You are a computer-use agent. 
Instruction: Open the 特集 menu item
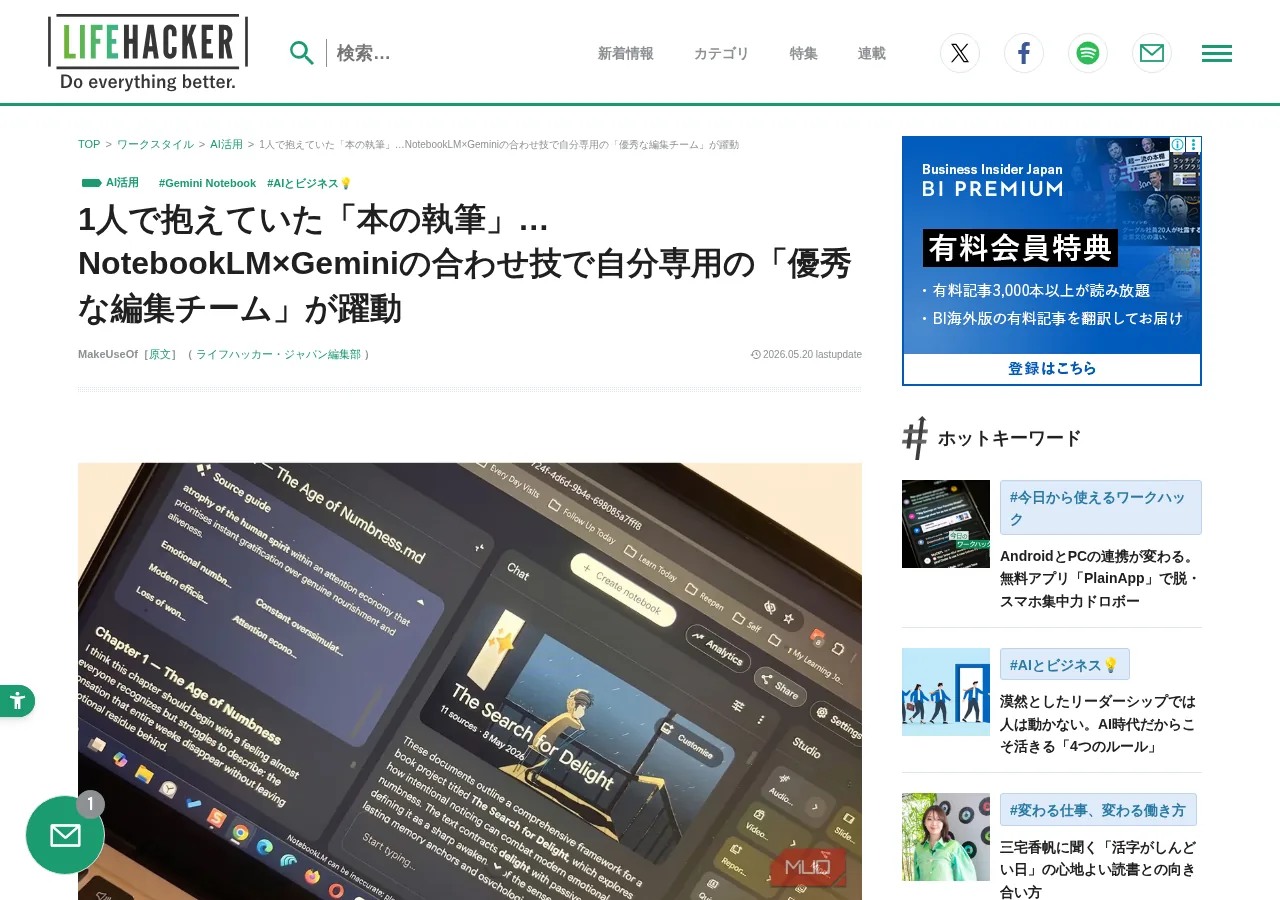click(x=803, y=53)
